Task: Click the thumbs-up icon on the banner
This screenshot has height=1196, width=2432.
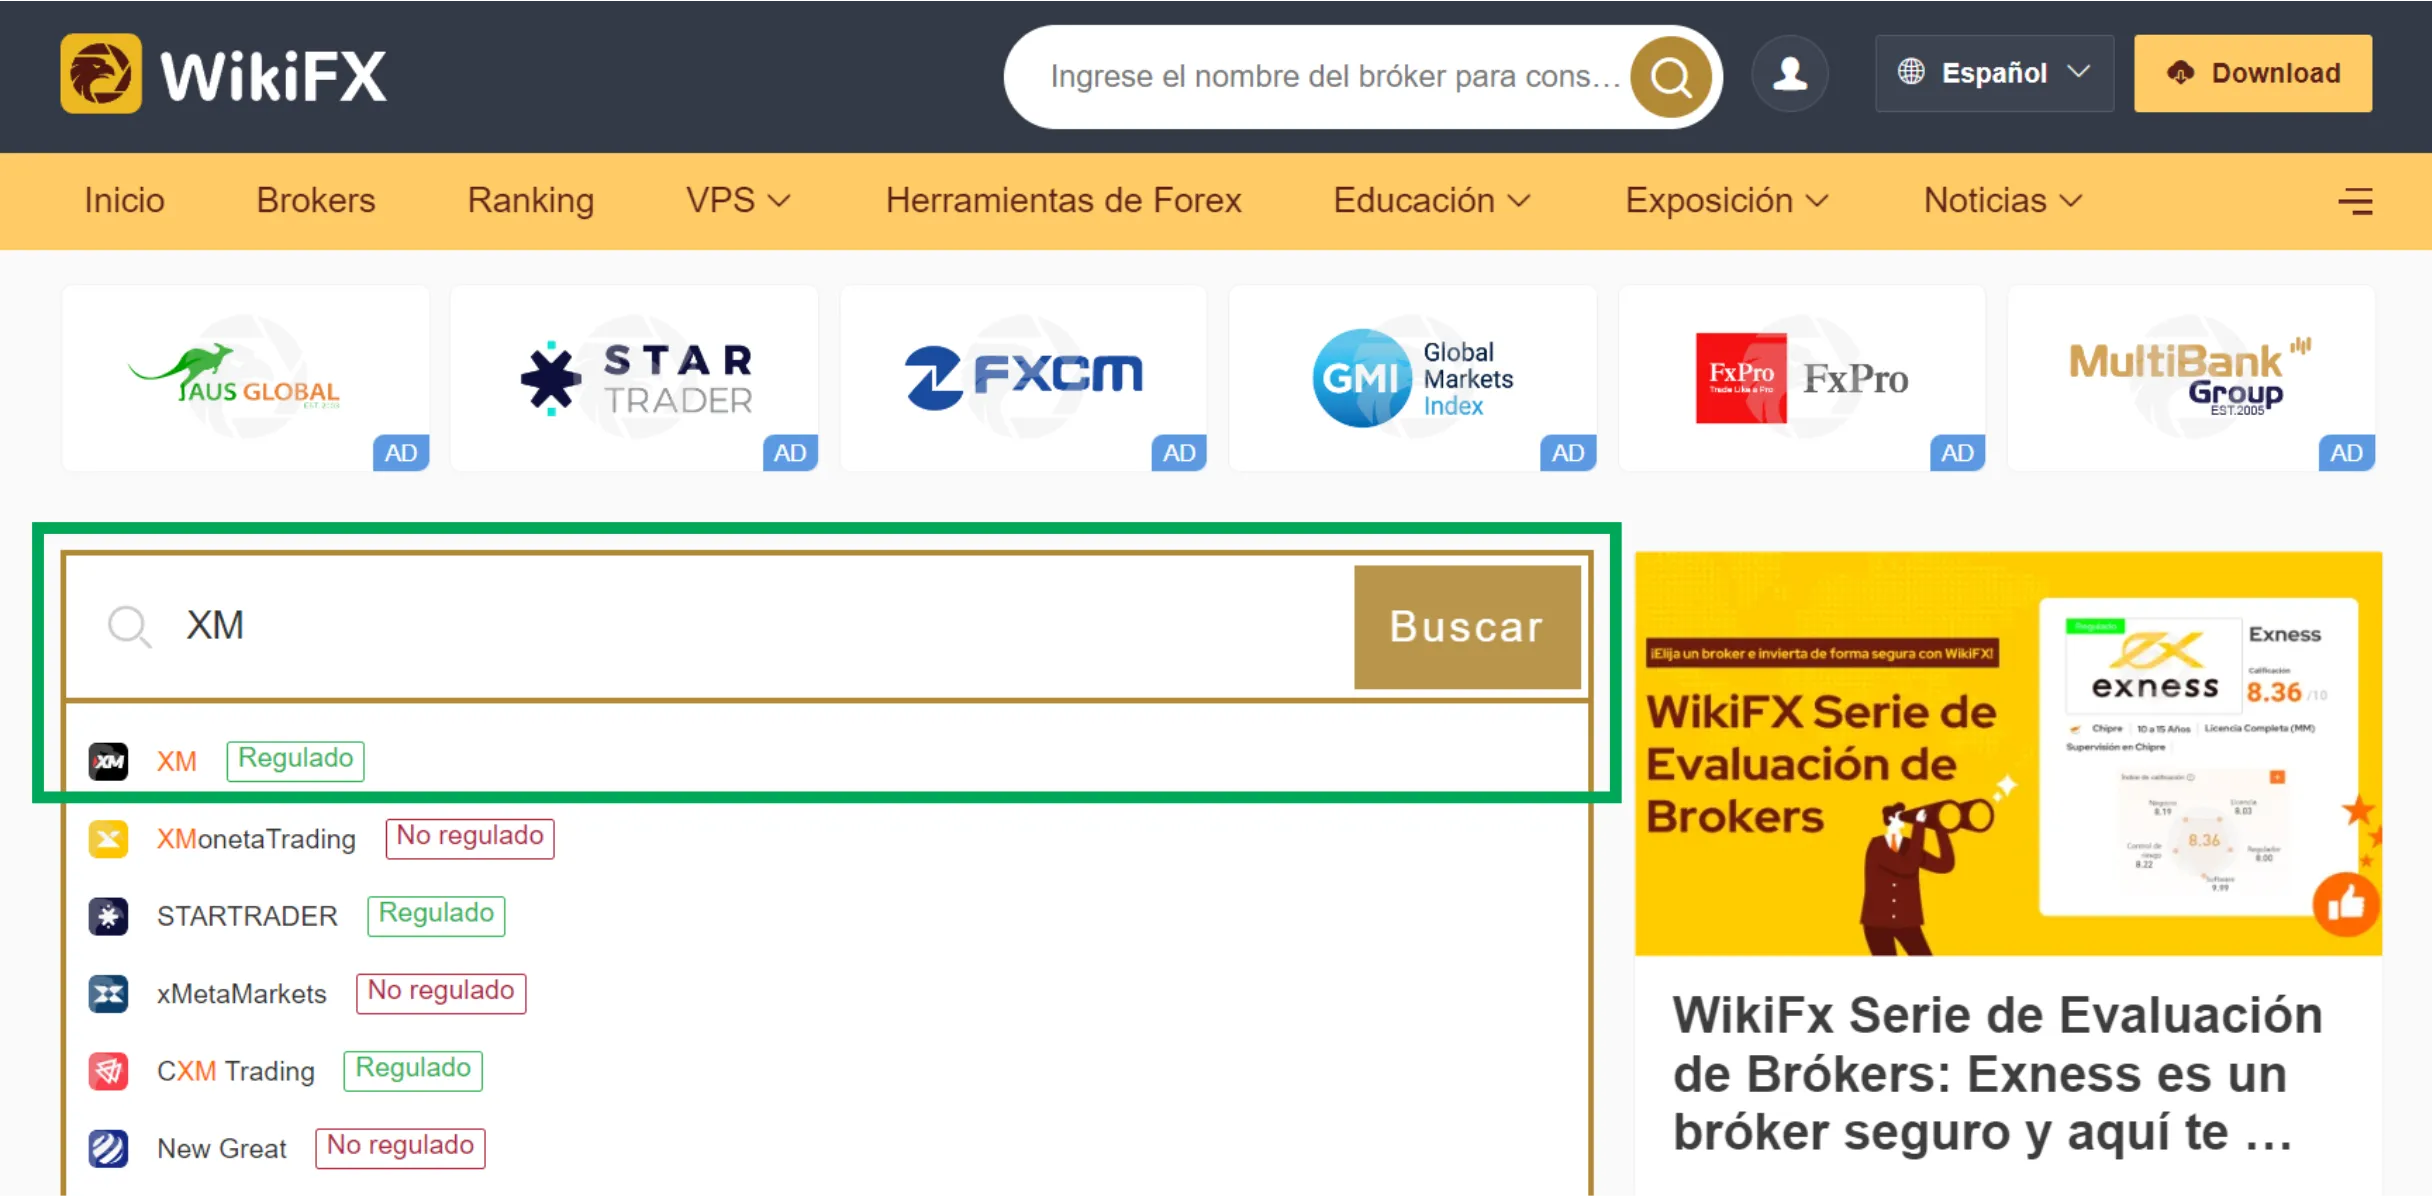Action: pyautogui.click(x=2345, y=905)
